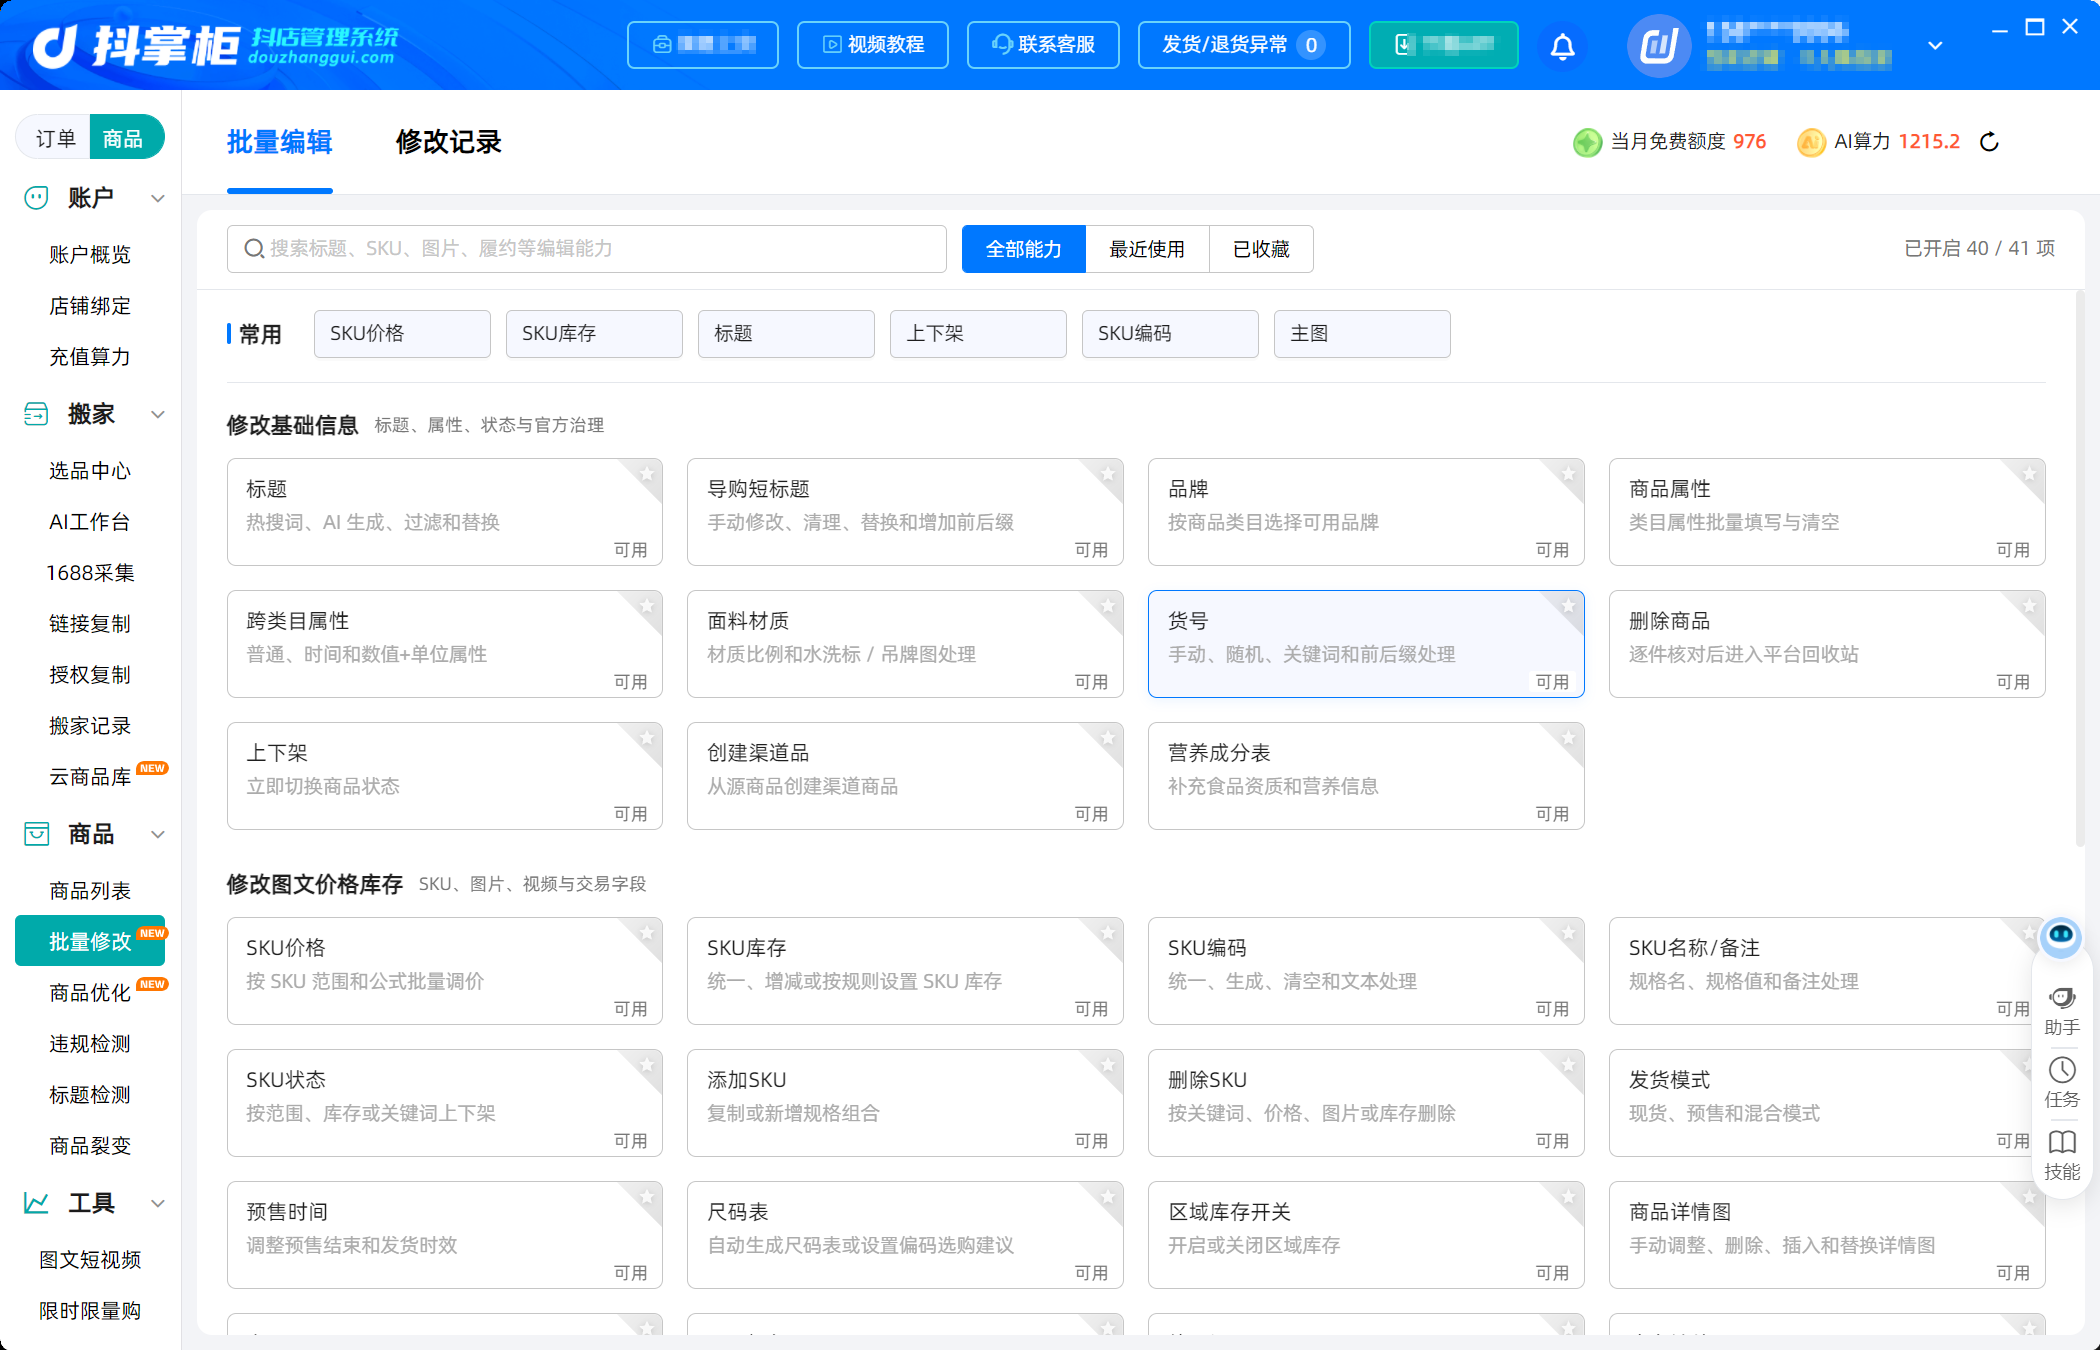Screen dimensions: 2100x1350
Task: Favorite the 标题 card with its star
Action: 647,474
